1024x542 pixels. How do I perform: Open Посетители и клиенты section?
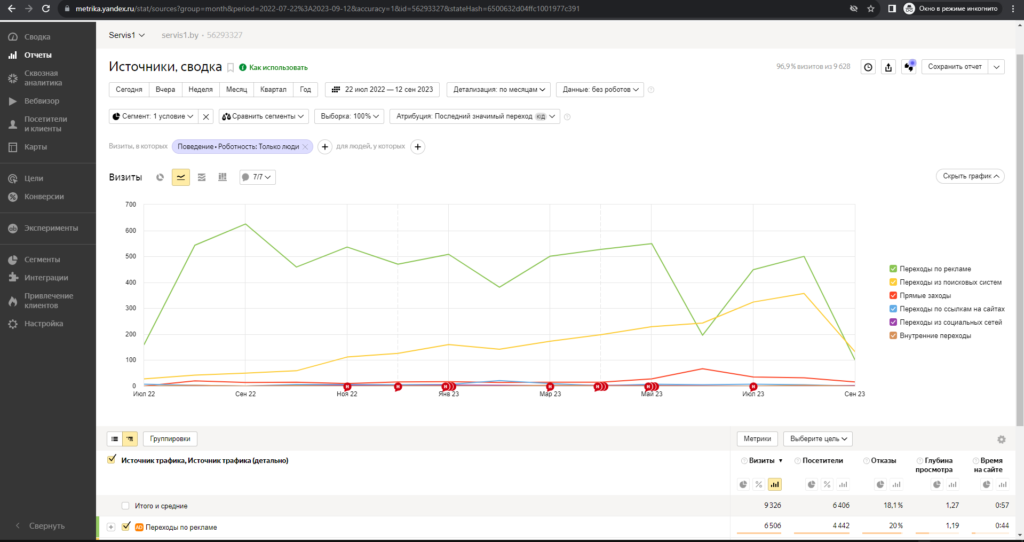pos(45,124)
